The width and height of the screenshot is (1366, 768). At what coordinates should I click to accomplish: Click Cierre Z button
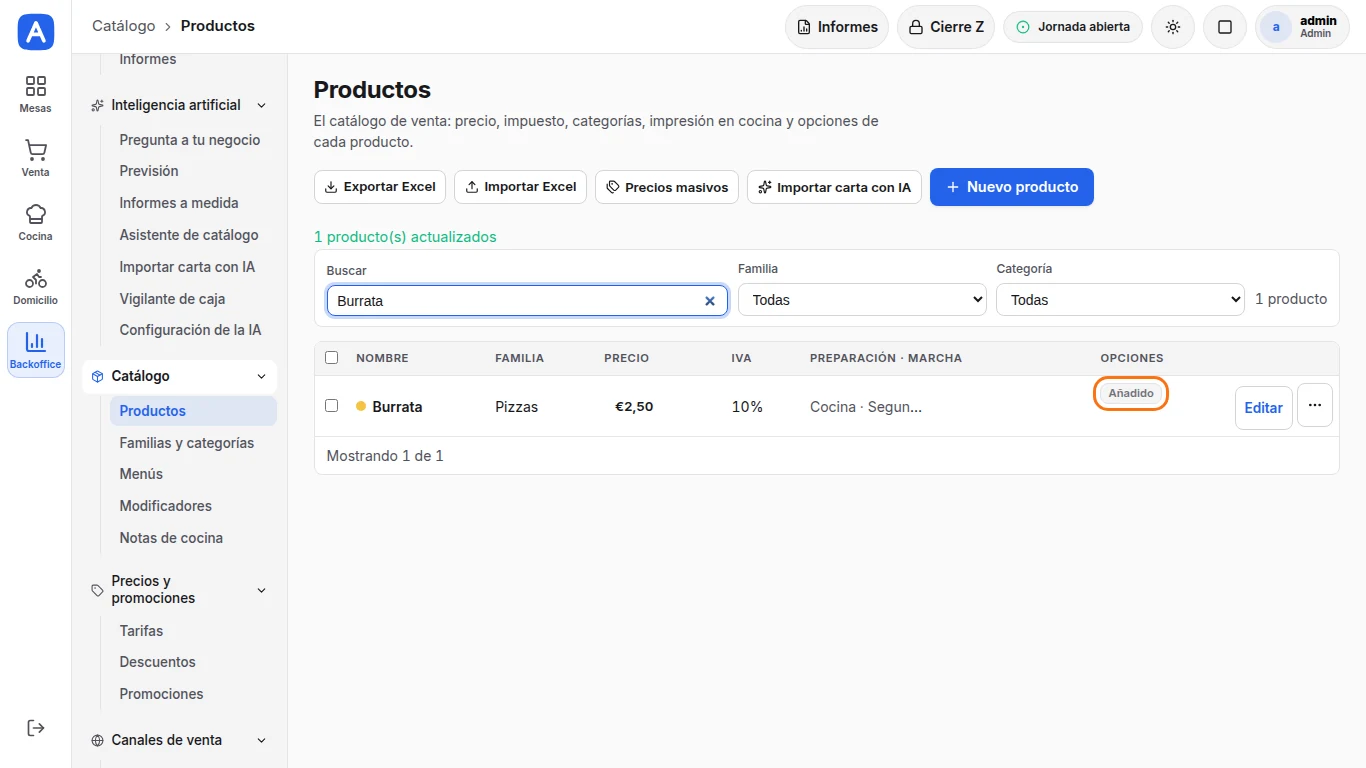pyautogui.click(x=946, y=27)
